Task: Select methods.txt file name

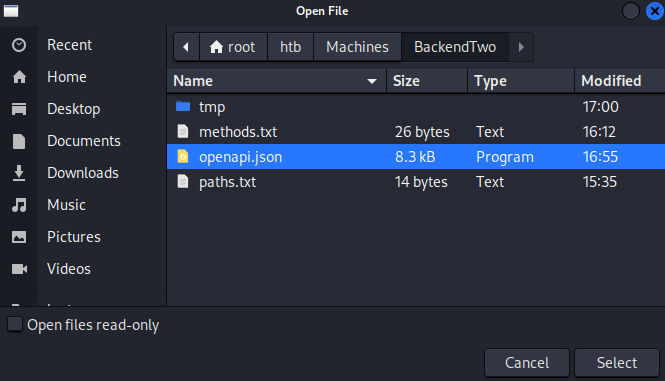Action: [x=238, y=132]
